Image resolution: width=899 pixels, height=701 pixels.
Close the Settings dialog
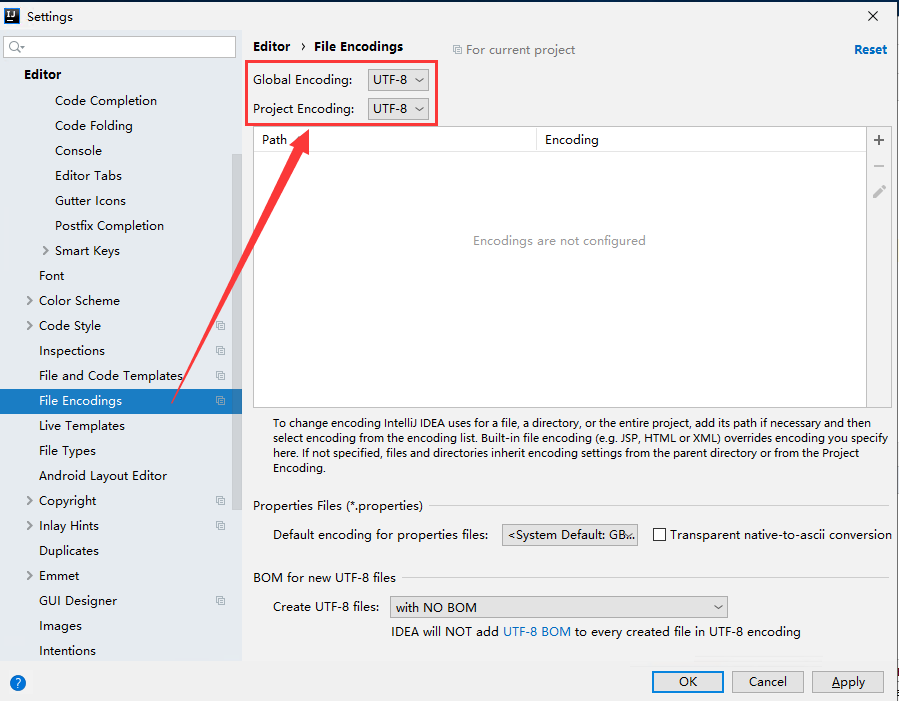[x=873, y=16]
